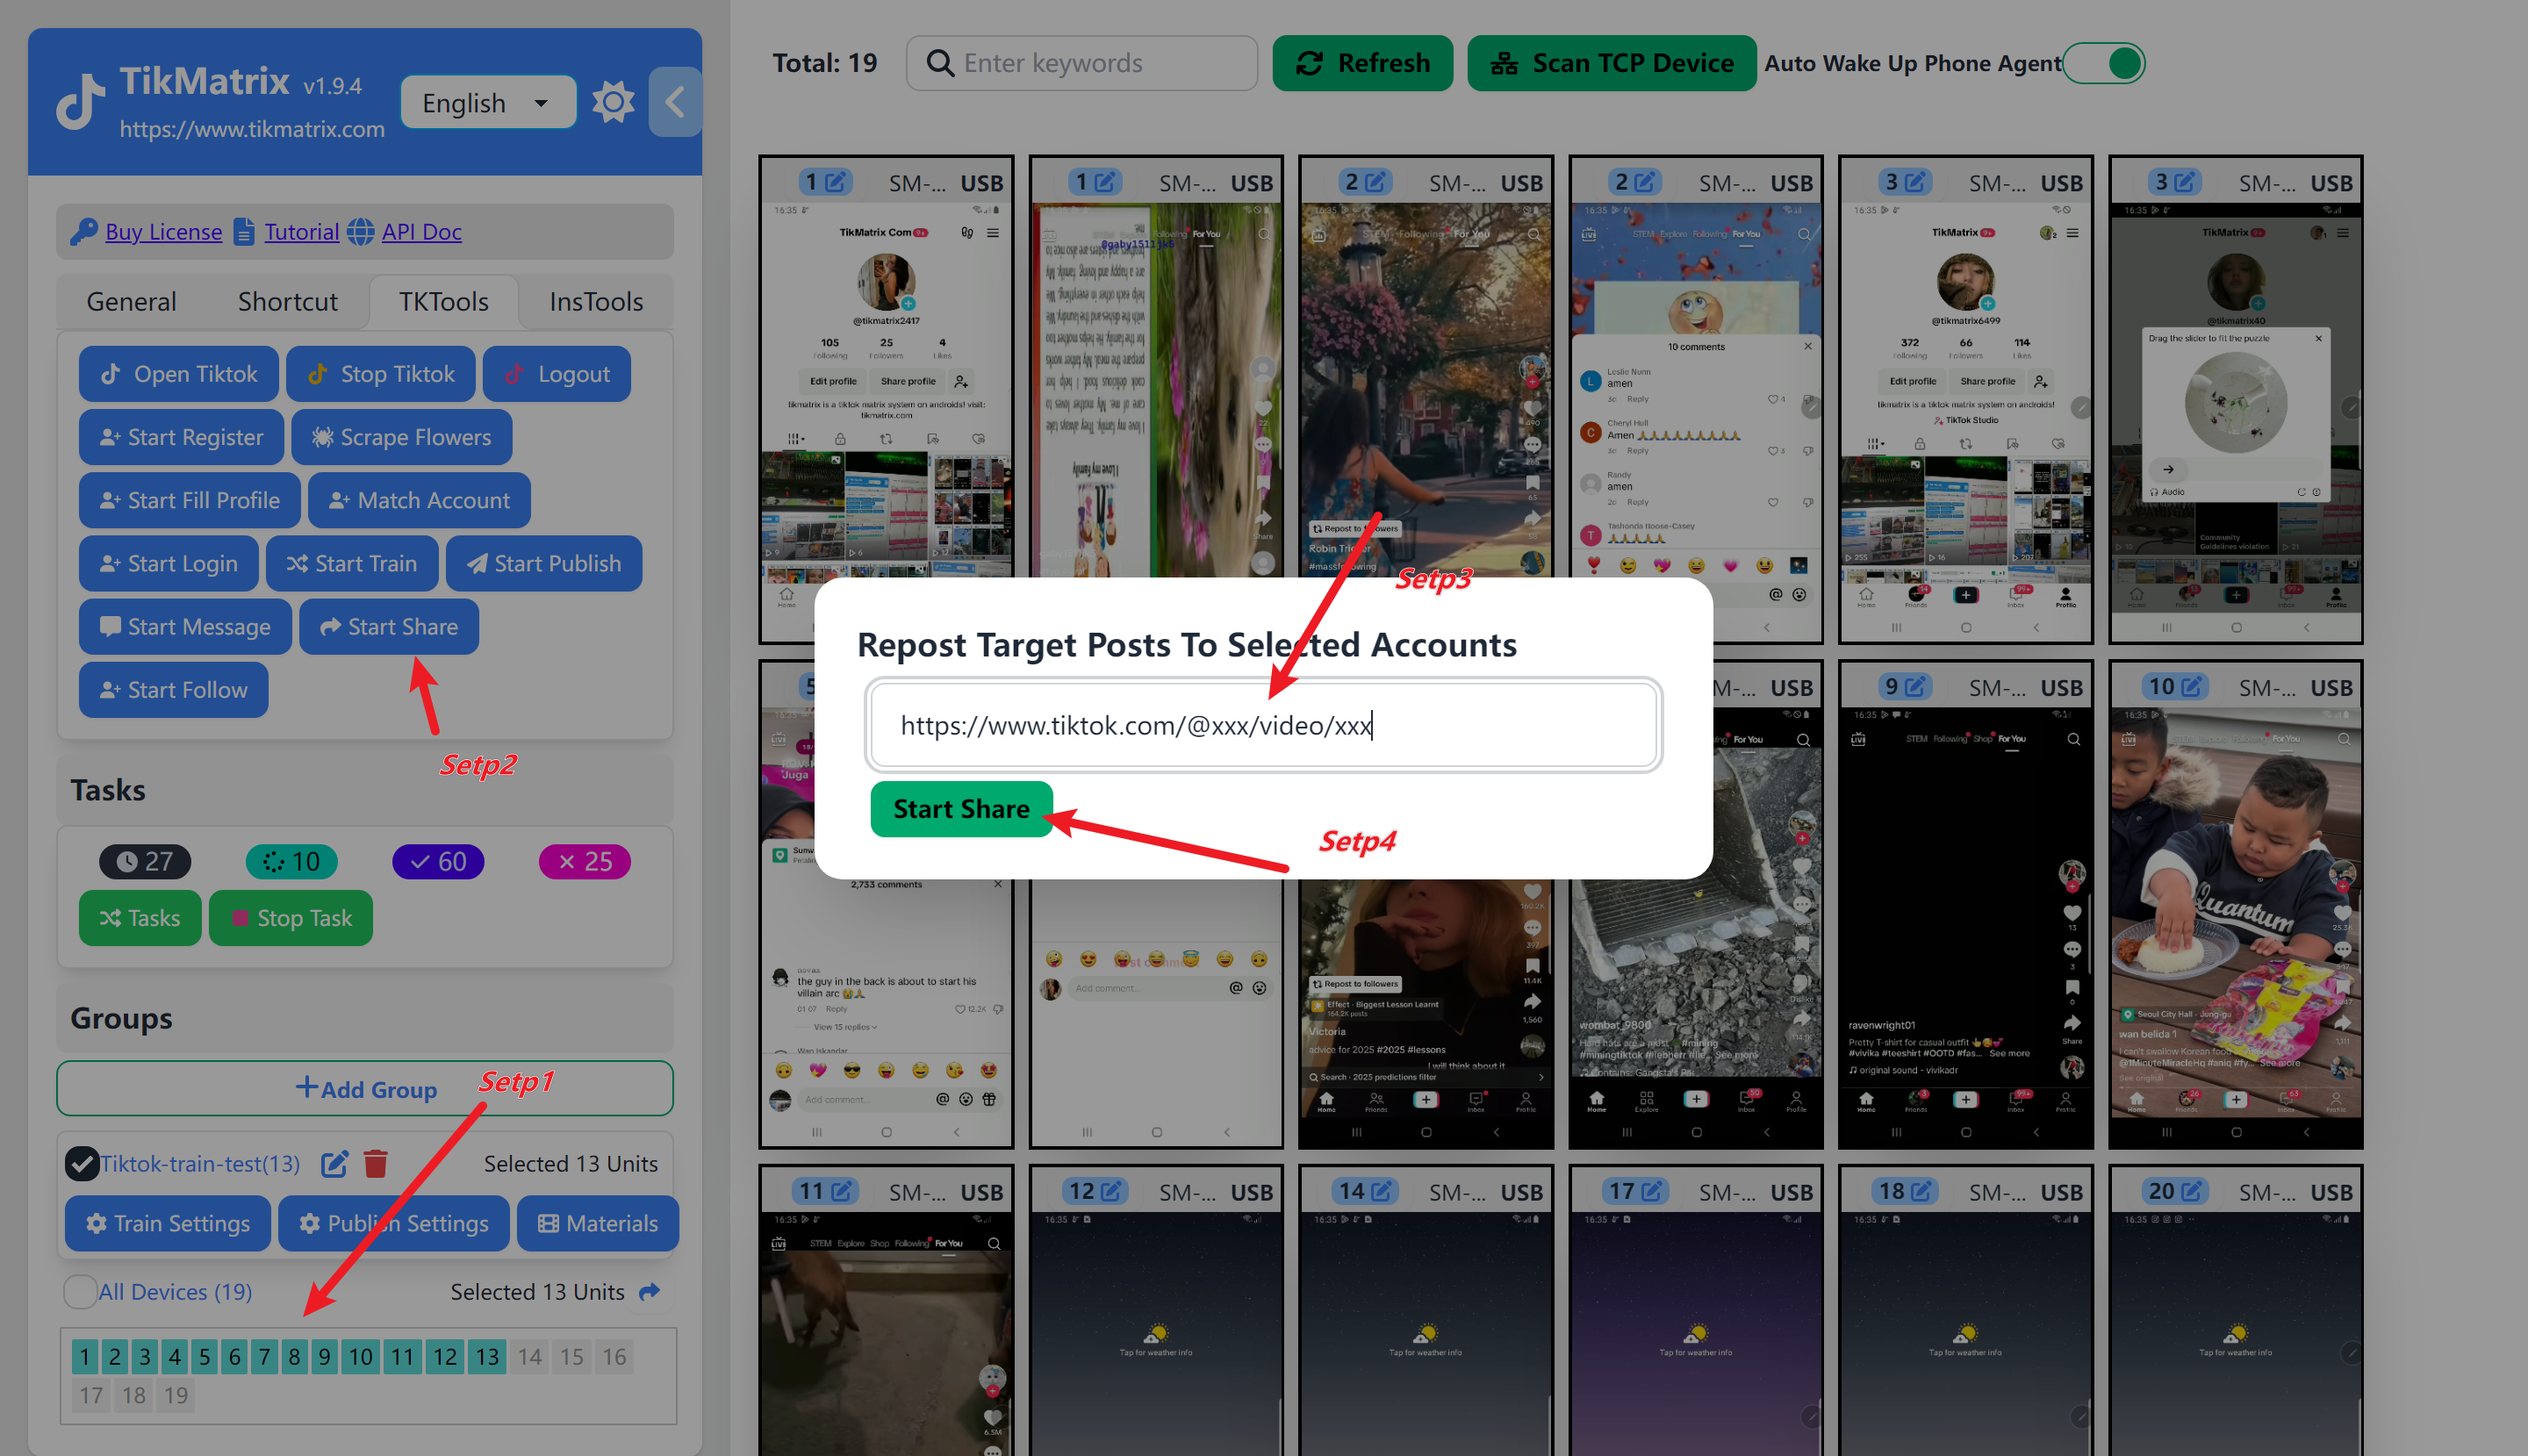This screenshot has width=2528, height=1456.
Task: Click the Enter keywords search field
Action: (x=1082, y=63)
